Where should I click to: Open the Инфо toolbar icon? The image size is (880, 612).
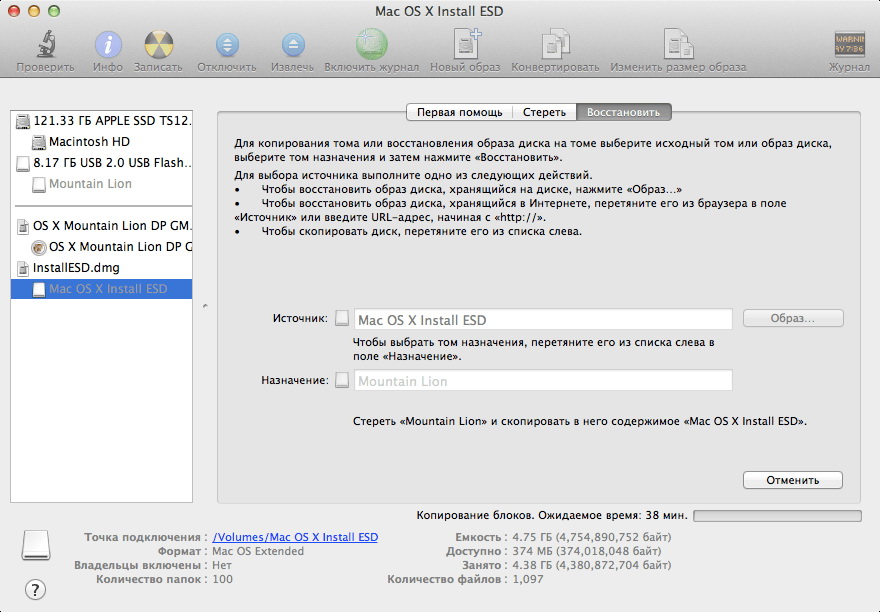(x=108, y=44)
